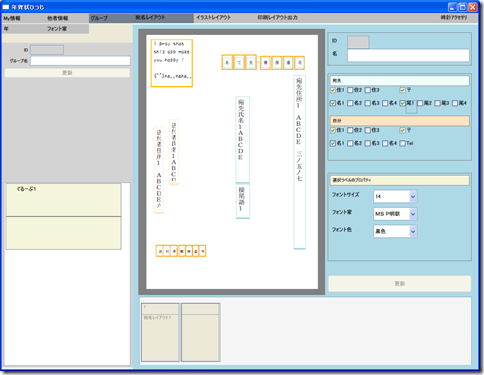The height and width of the screenshot is (375, 484).
Task: Click the 自分 section header bar
Action: coord(400,120)
